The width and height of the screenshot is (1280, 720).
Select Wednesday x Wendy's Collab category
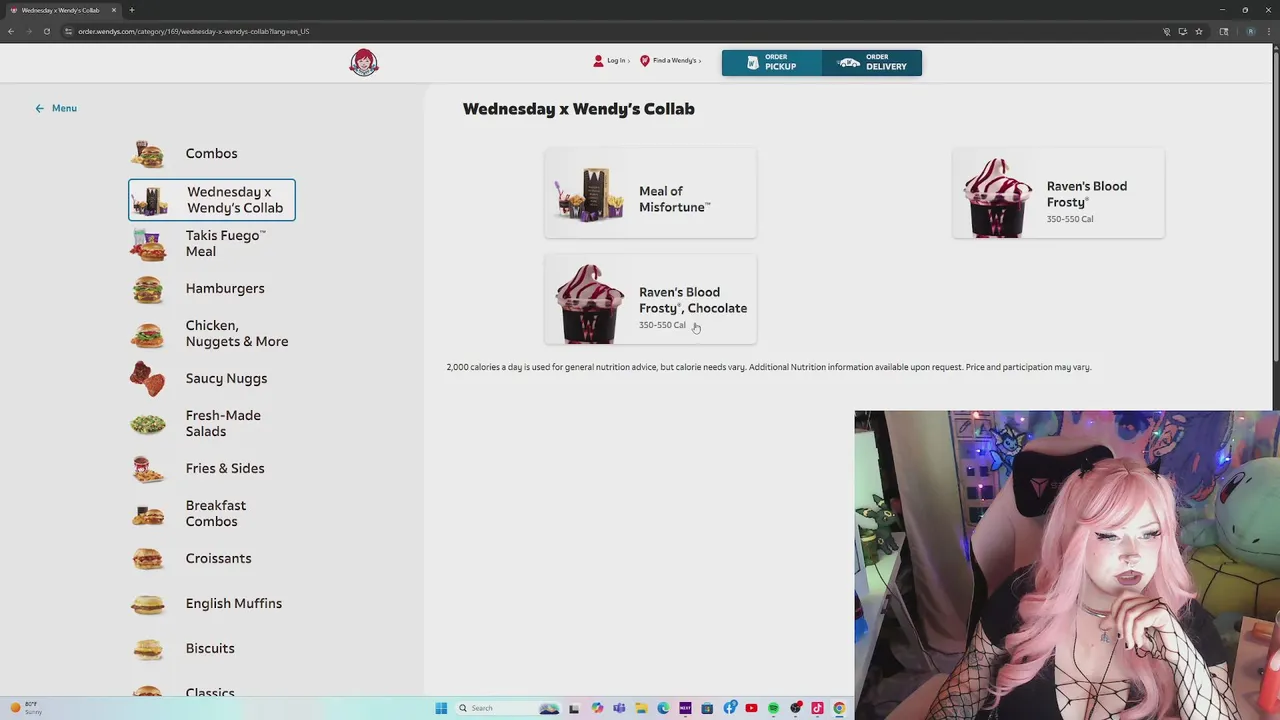pyautogui.click(x=212, y=200)
